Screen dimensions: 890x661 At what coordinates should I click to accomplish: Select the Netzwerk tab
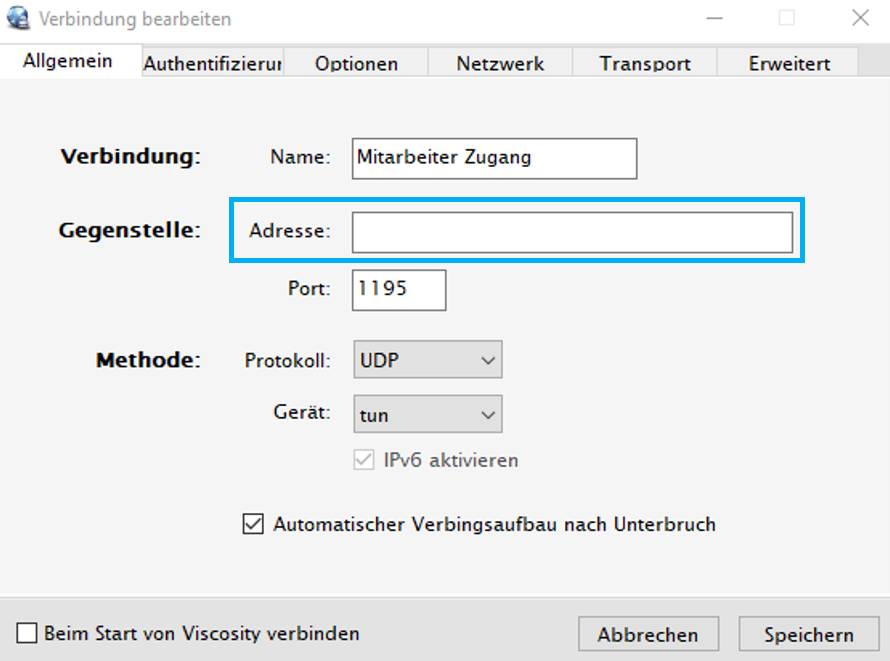pos(500,63)
